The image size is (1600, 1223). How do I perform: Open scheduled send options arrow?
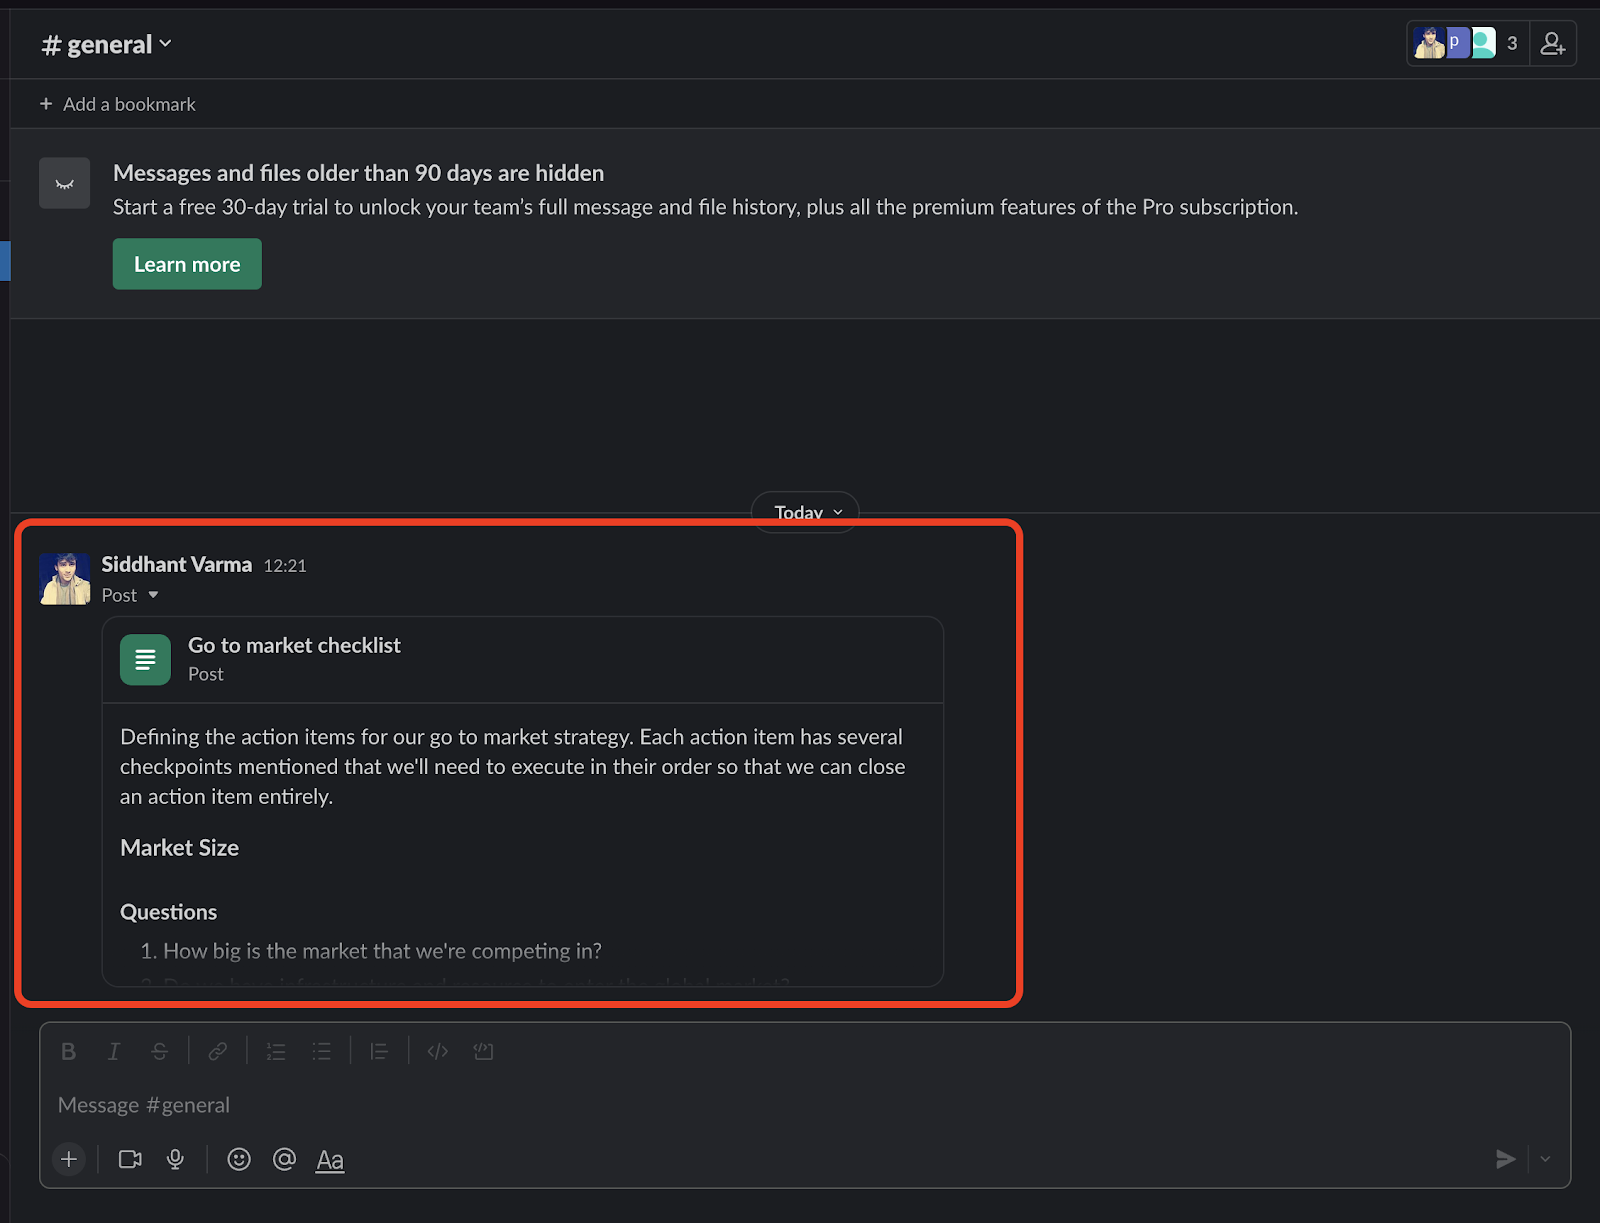coord(1545,1159)
